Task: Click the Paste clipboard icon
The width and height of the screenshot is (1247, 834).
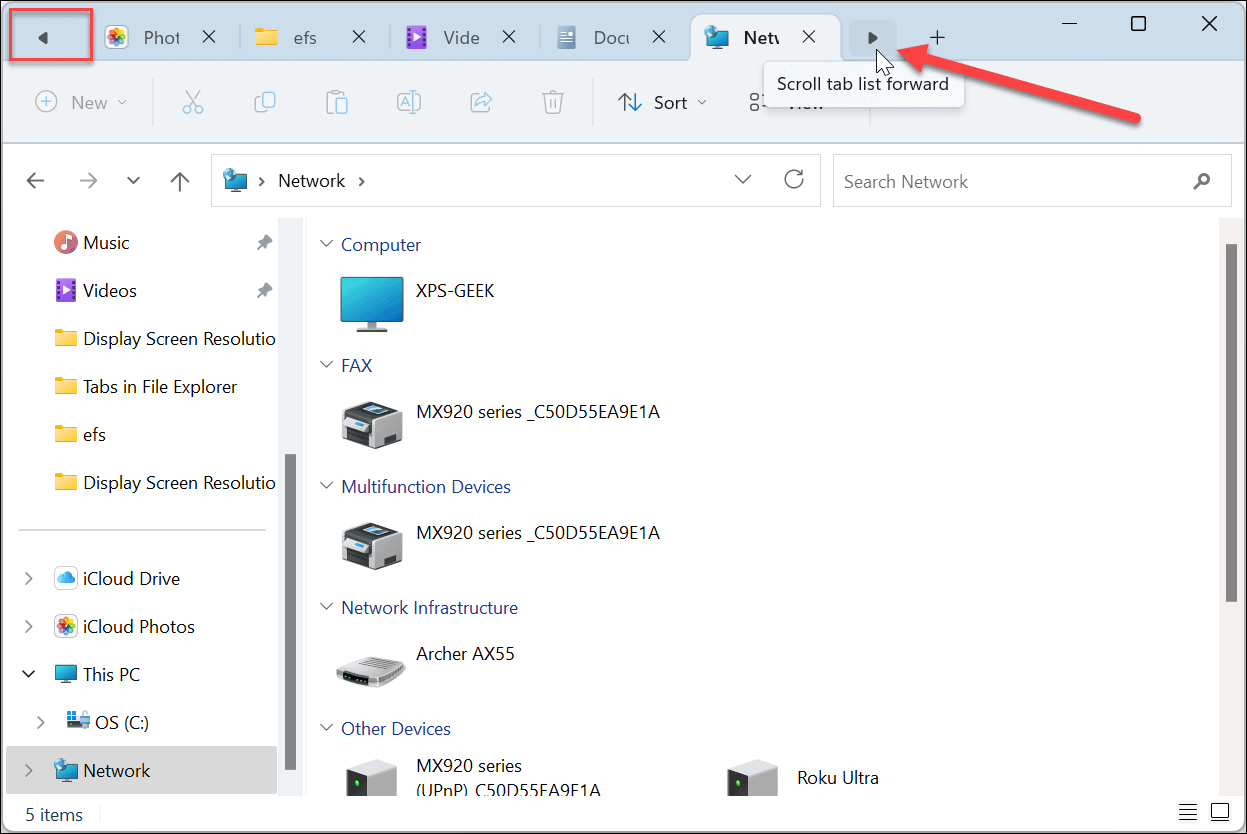Action: [337, 102]
